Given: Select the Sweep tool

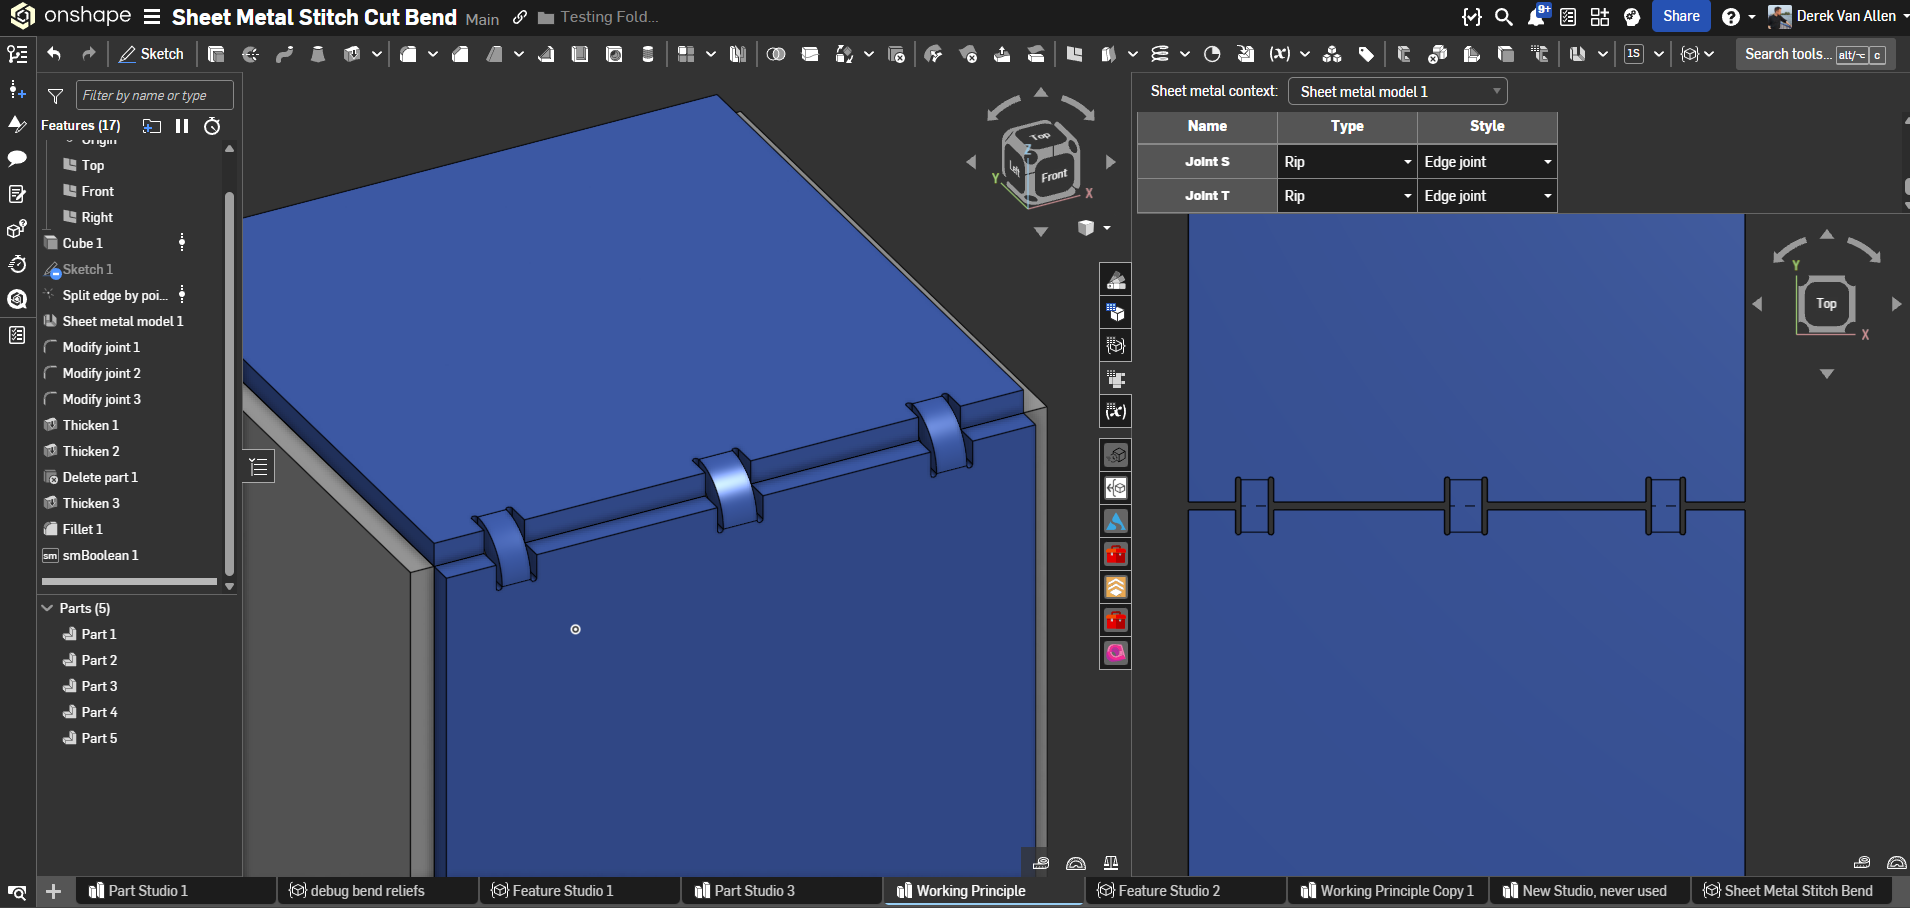Looking at the screenshot, I should click(284, 54).
